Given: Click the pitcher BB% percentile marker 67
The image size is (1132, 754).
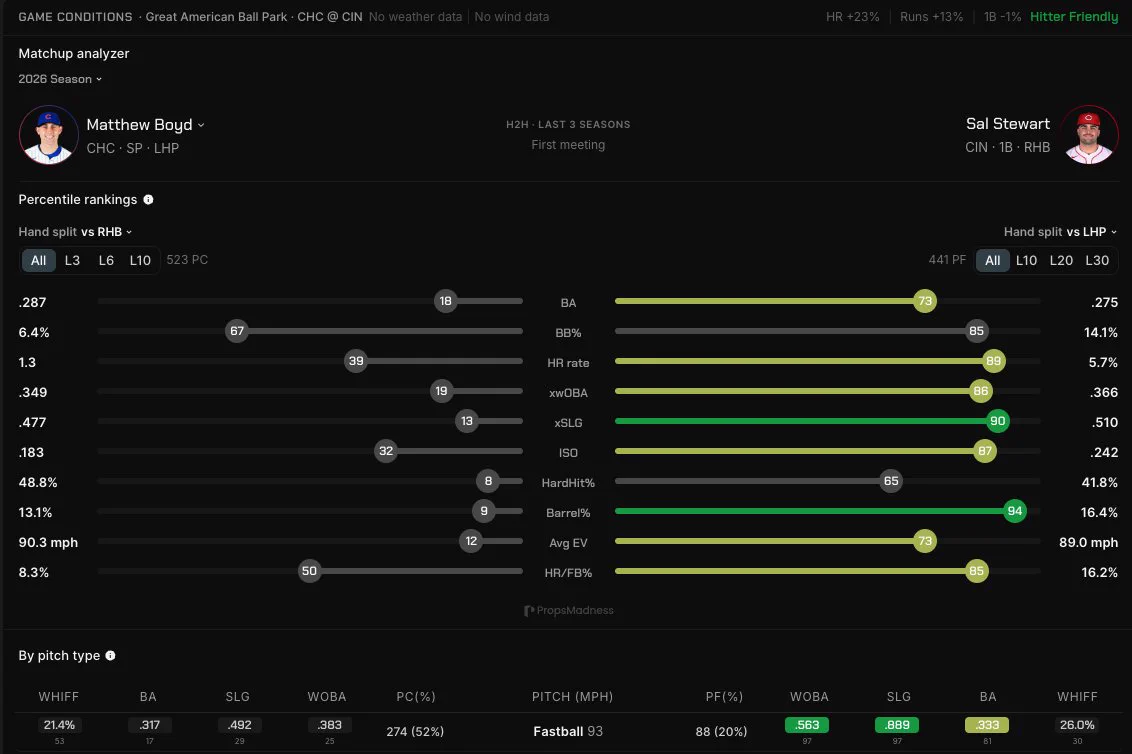Looking at the screenshot, I should pyautogui.click(x=237, y=331).
